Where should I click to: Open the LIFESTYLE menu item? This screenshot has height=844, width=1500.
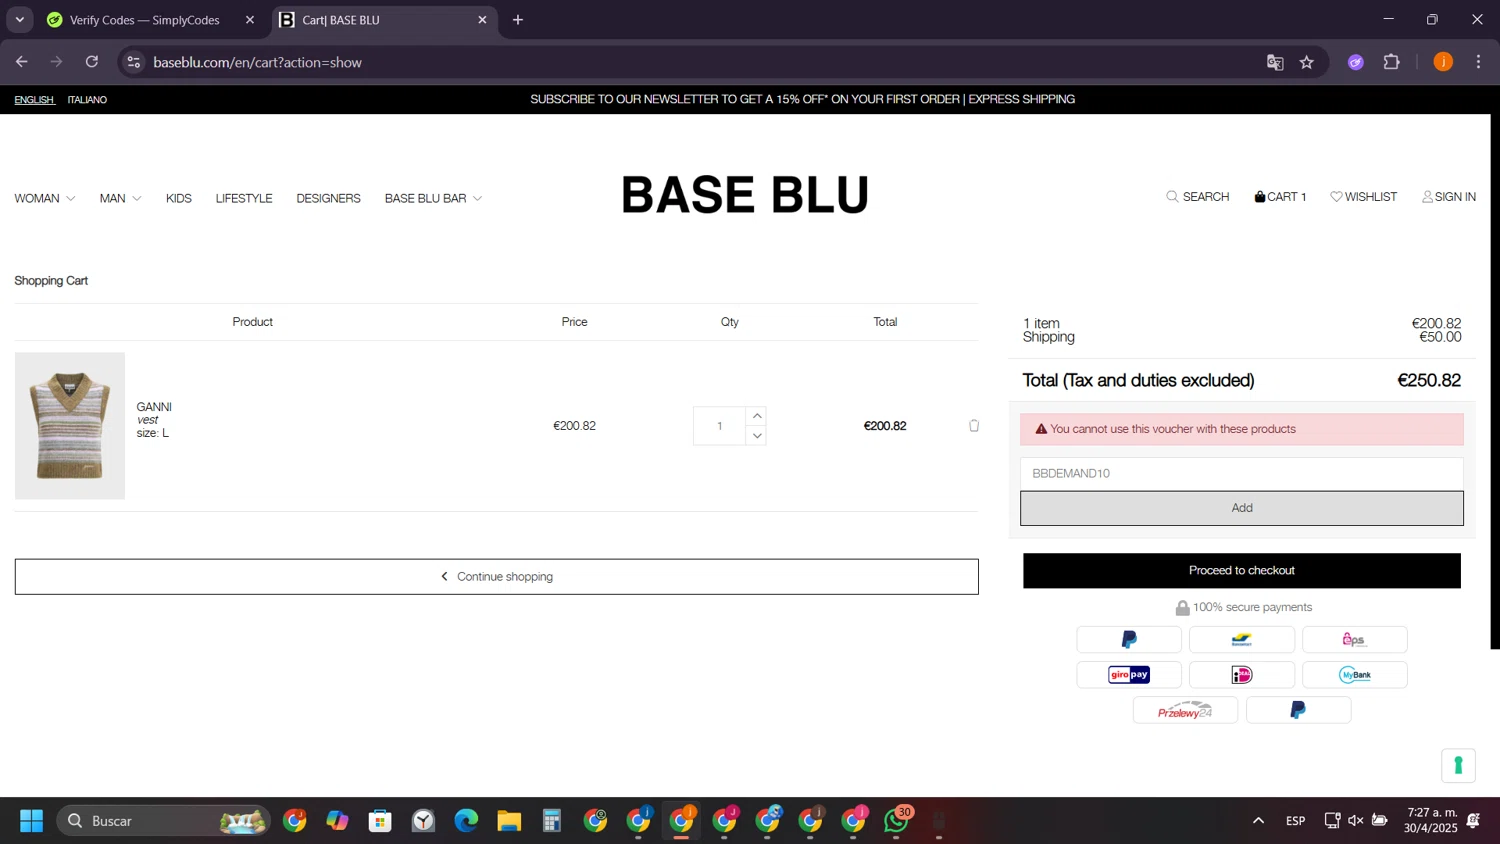pyautogui.click(x=244, y=199)
